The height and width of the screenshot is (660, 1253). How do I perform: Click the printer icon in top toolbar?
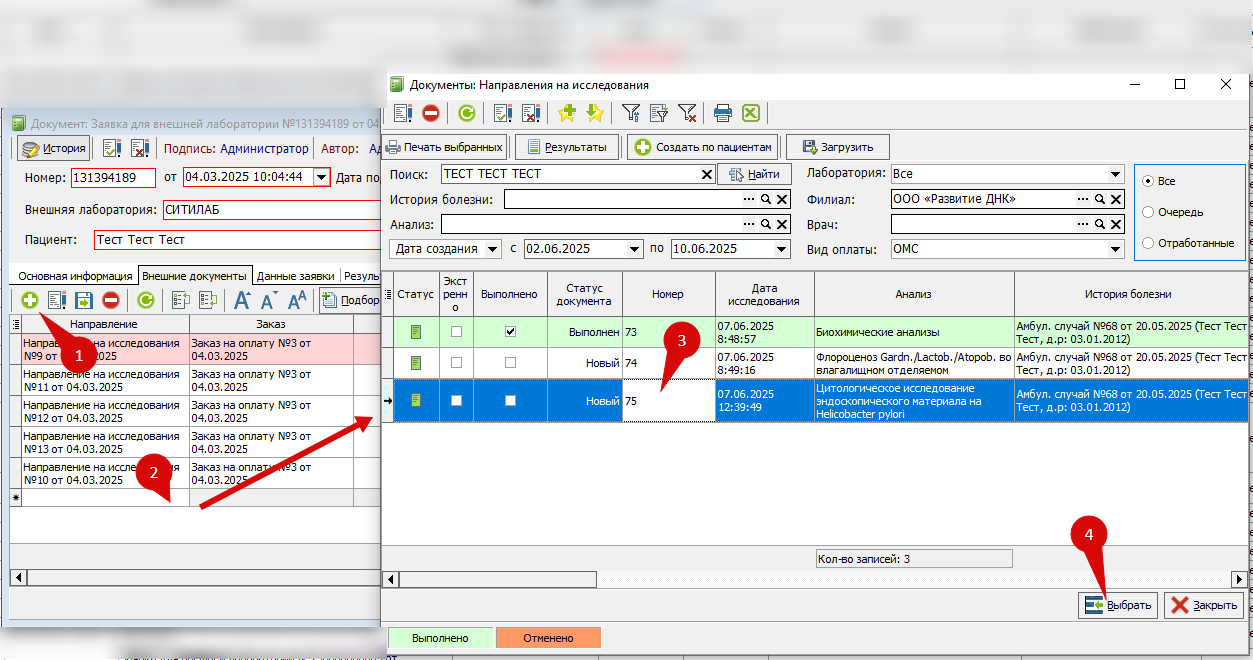(723, 113)
